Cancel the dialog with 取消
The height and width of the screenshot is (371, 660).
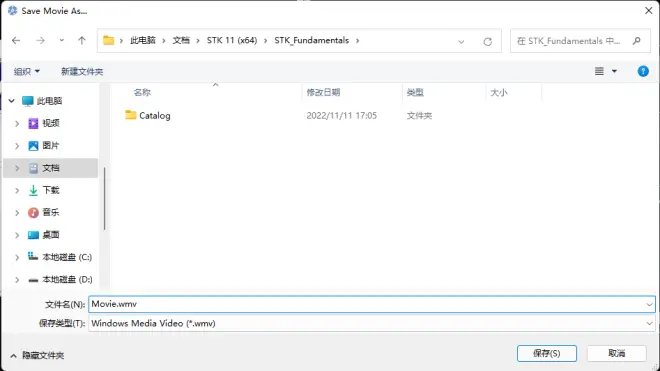pos(617,353)
